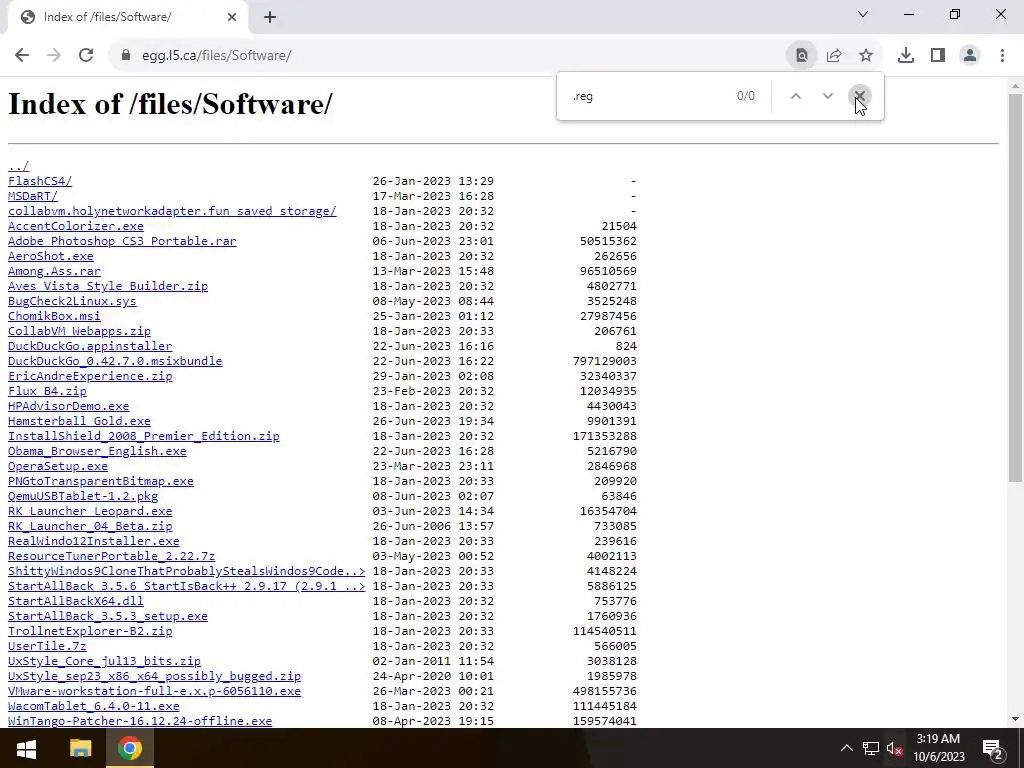Download TrollnetExplorer-B2.zip
This screenshot has width=1024, height=768.
pos(90,632)
